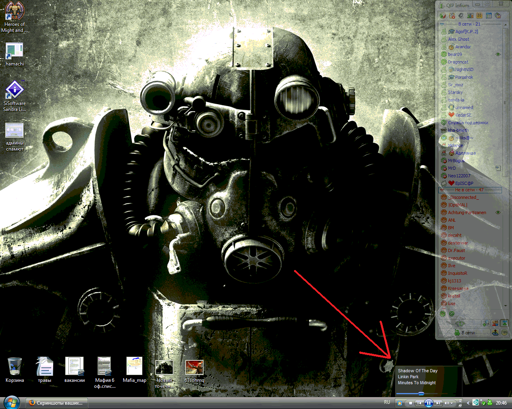This screenshot has width=512, height=409.
Task: Click the playback seek slider handle
Action: (421, 394)
